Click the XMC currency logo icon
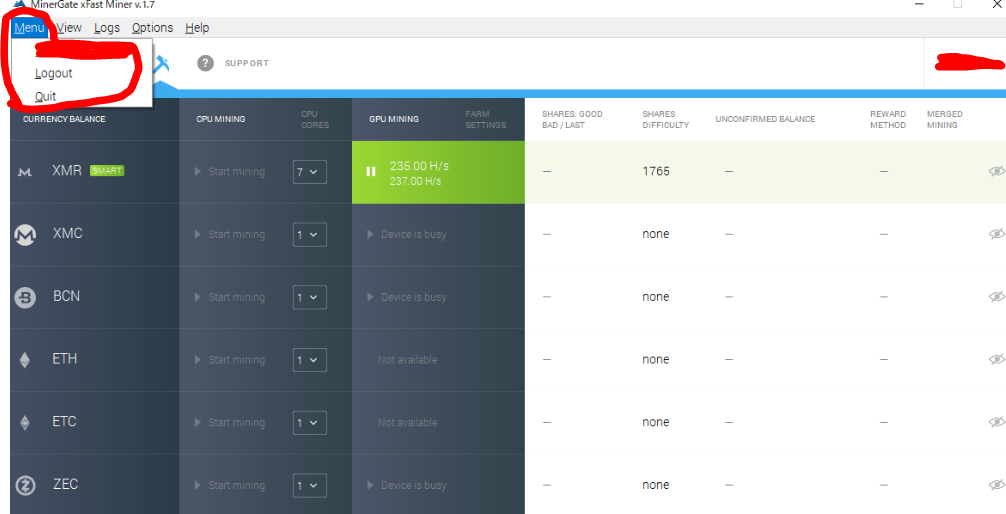The image size is (1006, 514). (x=25, y=235)
